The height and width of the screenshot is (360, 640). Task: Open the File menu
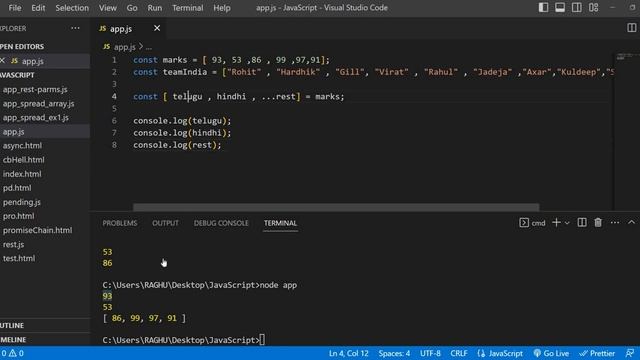pos(15,8)
